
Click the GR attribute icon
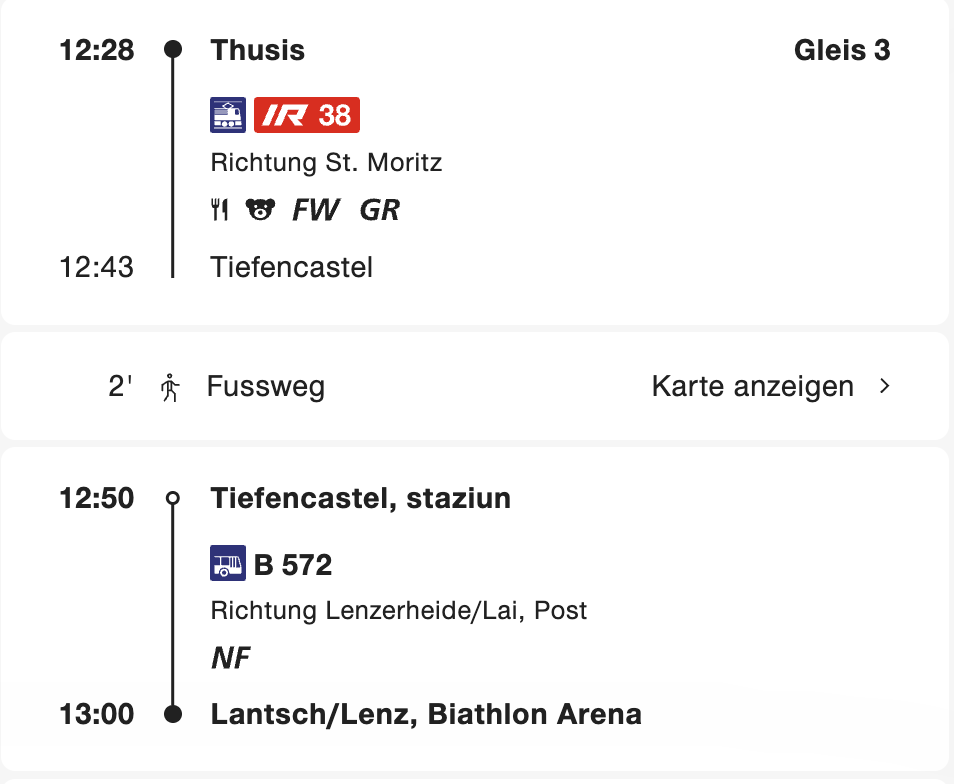point(379,210)
